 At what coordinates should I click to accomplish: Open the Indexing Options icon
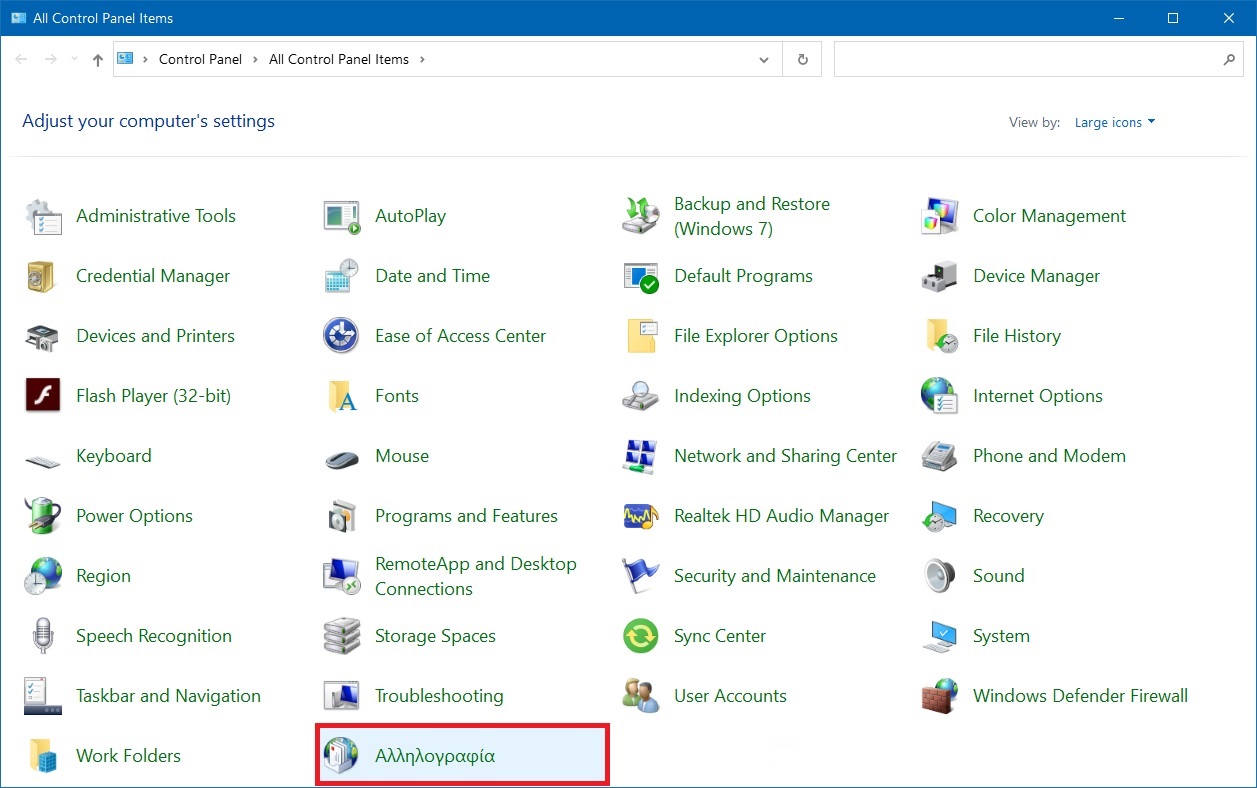pos(641,396)
